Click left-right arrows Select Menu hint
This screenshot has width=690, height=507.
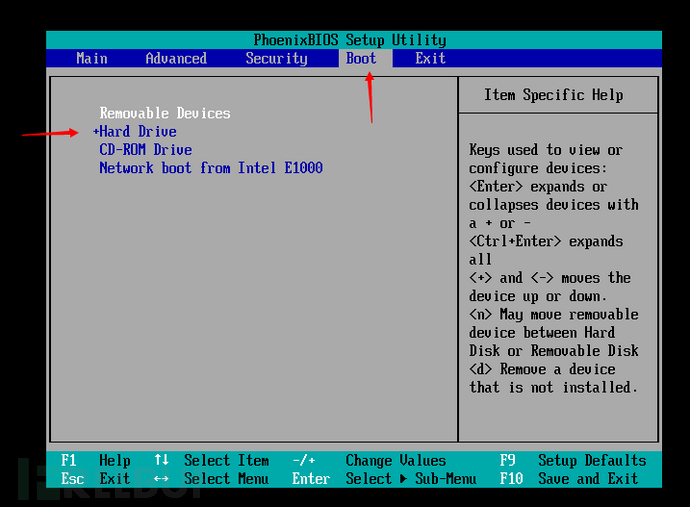[212, 478]
